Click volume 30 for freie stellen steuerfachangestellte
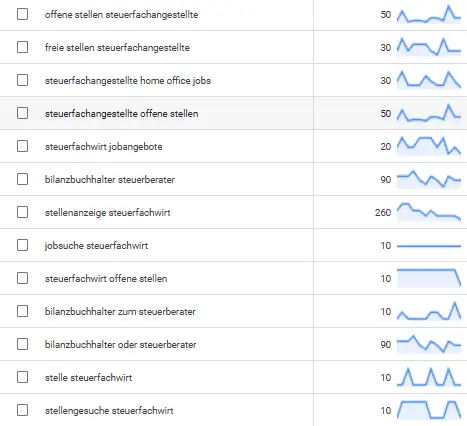The width and height of the screenshot is (467, 426). point(386,47)
